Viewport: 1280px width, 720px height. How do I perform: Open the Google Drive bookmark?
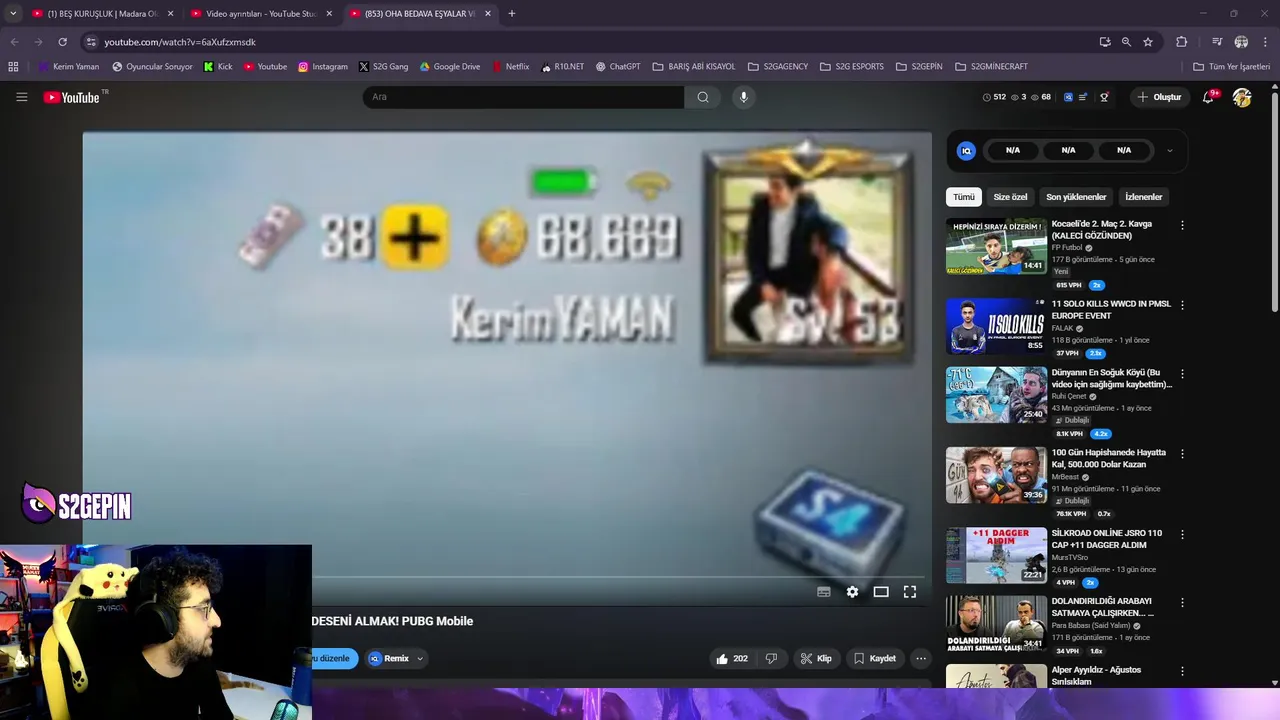(450, 66)
